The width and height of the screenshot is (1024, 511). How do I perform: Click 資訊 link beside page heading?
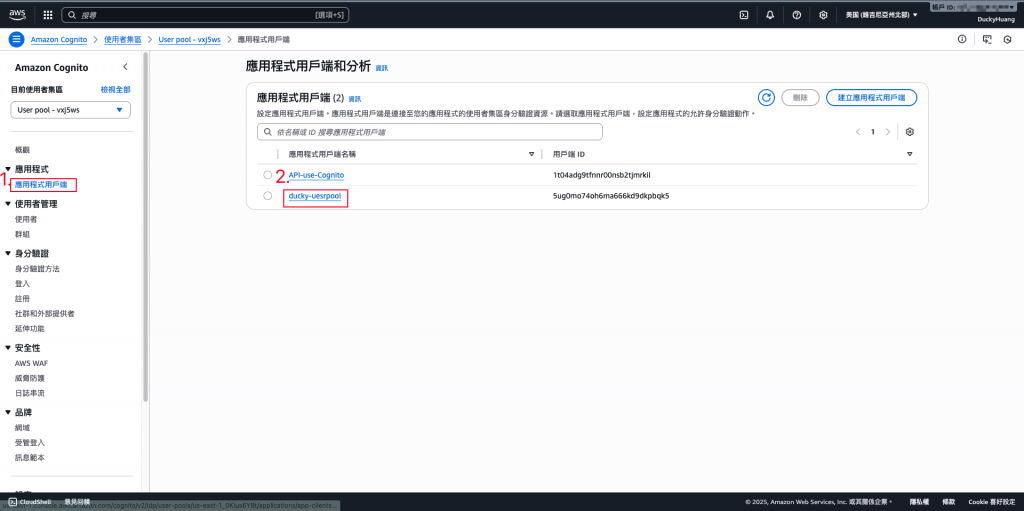coord(381,67)
